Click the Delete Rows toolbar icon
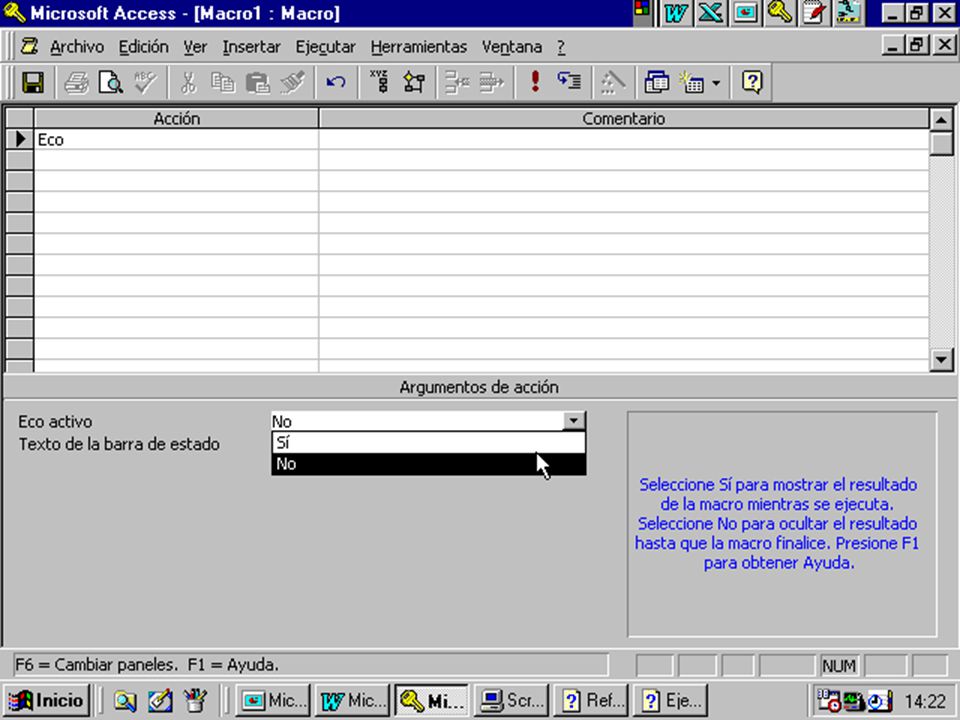This screenshot has height=720, width=960. click(x=491, y=82)
